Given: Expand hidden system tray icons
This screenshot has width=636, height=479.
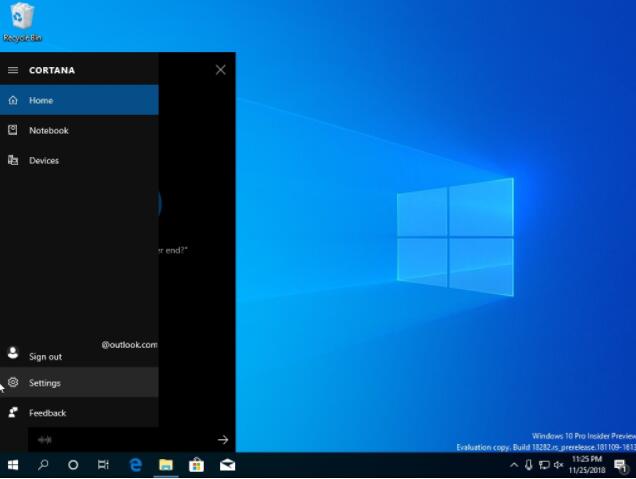Looking at the screenshot, I should 514,465.
